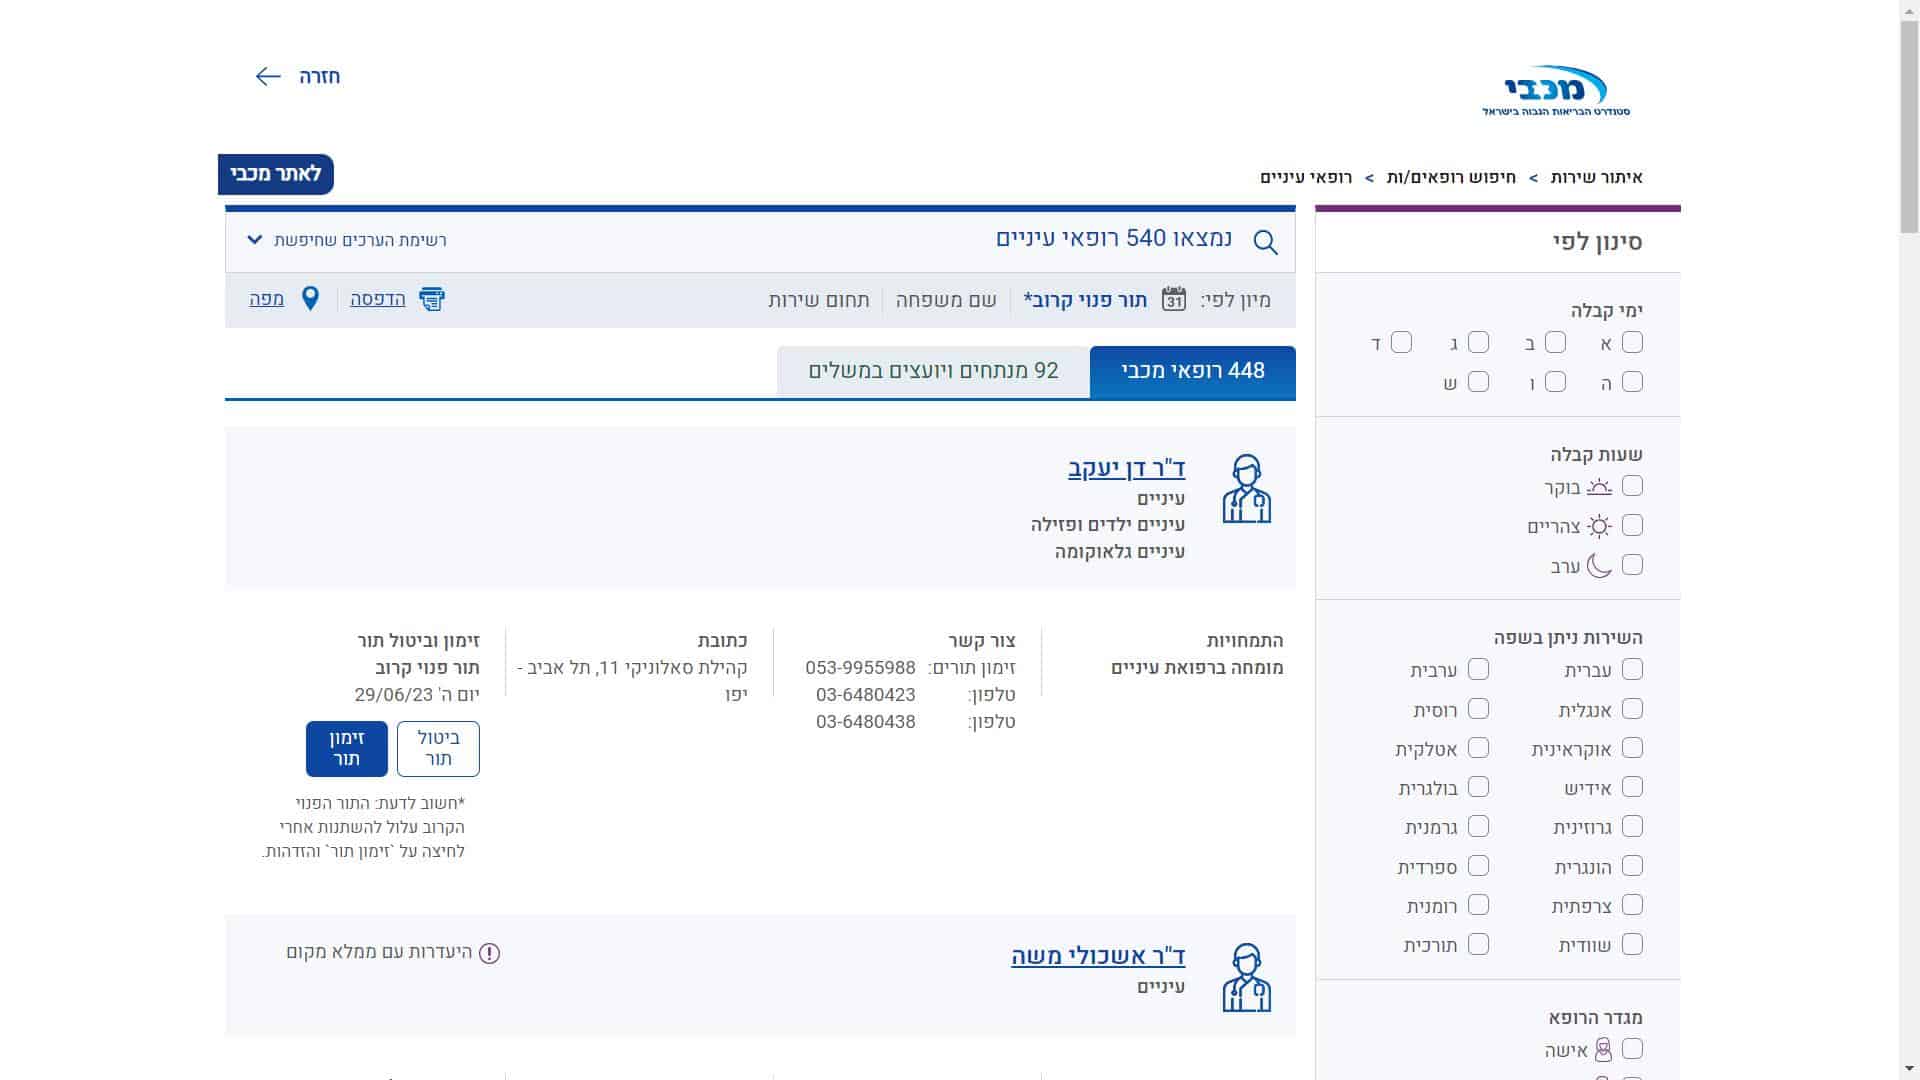Click the printer icon
1920x1080 pixels.
click(432, 299)
